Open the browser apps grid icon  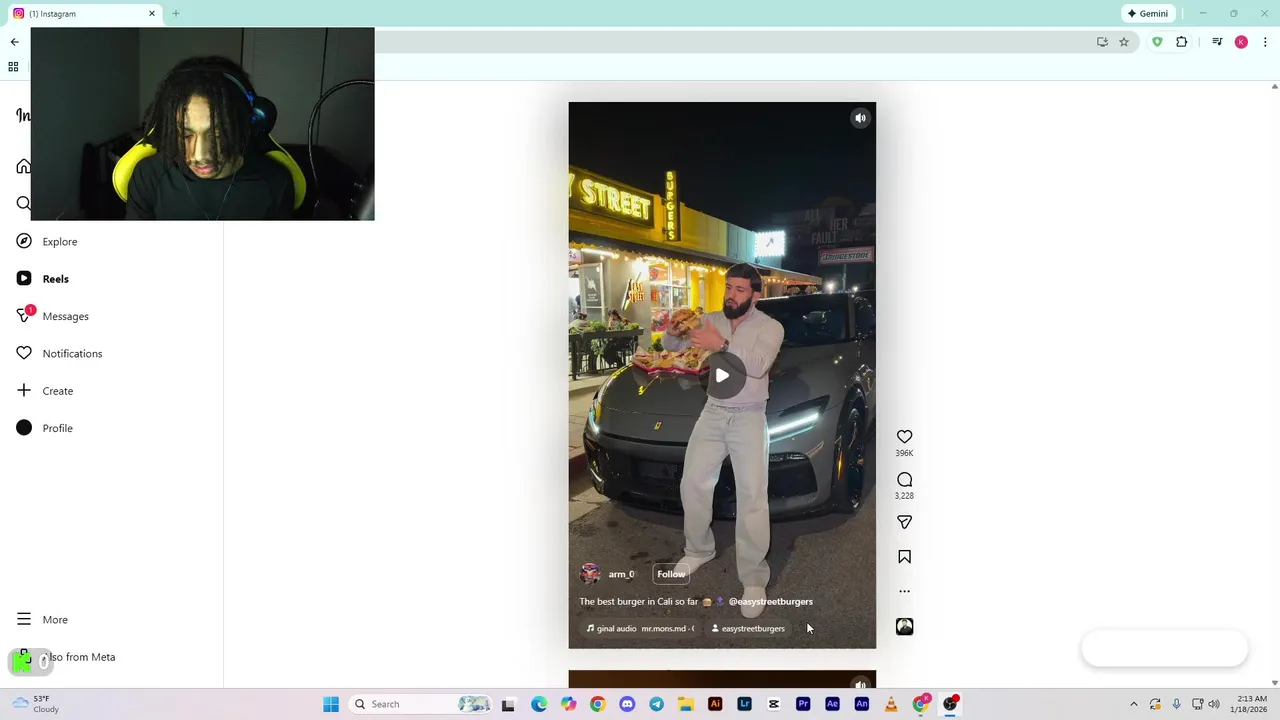(13, 67)
